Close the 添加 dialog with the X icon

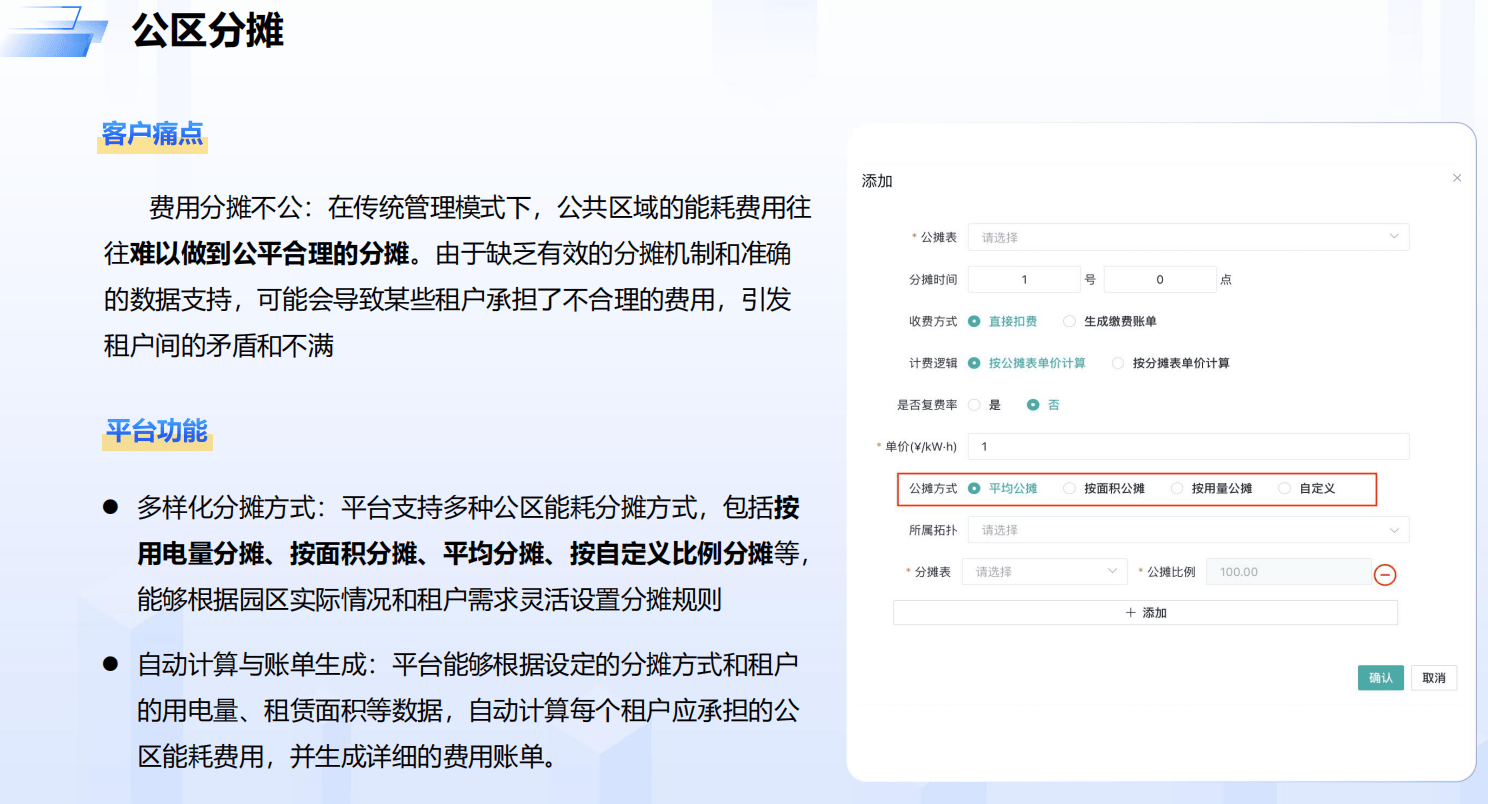point(1456,178)
